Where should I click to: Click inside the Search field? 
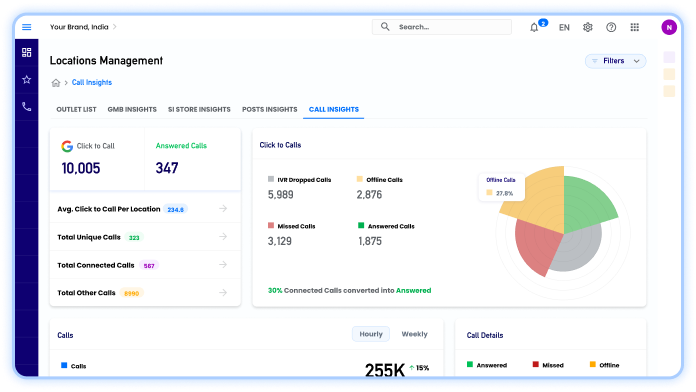click(442, 27)
